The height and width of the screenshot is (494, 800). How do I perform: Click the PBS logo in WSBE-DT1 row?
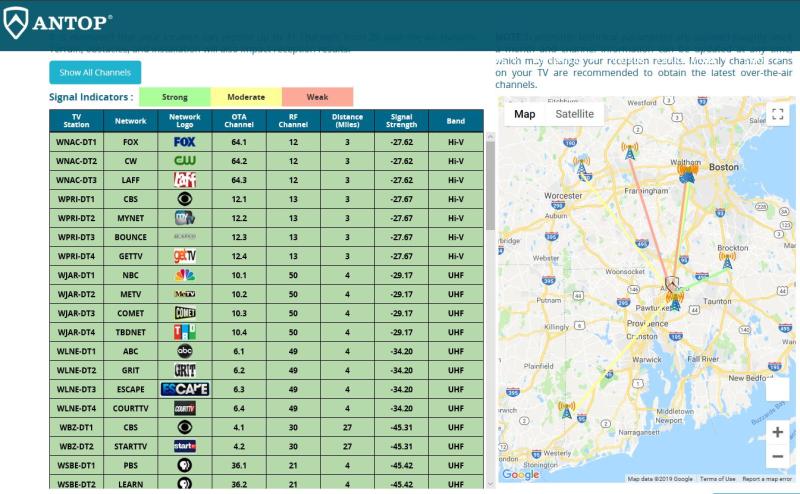(185, 465)
